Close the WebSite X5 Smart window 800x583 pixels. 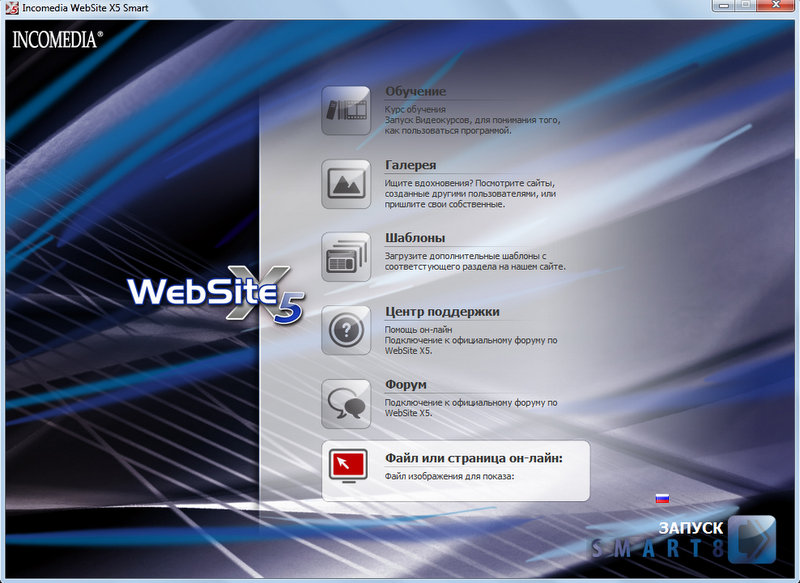click(x=776, y=6)
